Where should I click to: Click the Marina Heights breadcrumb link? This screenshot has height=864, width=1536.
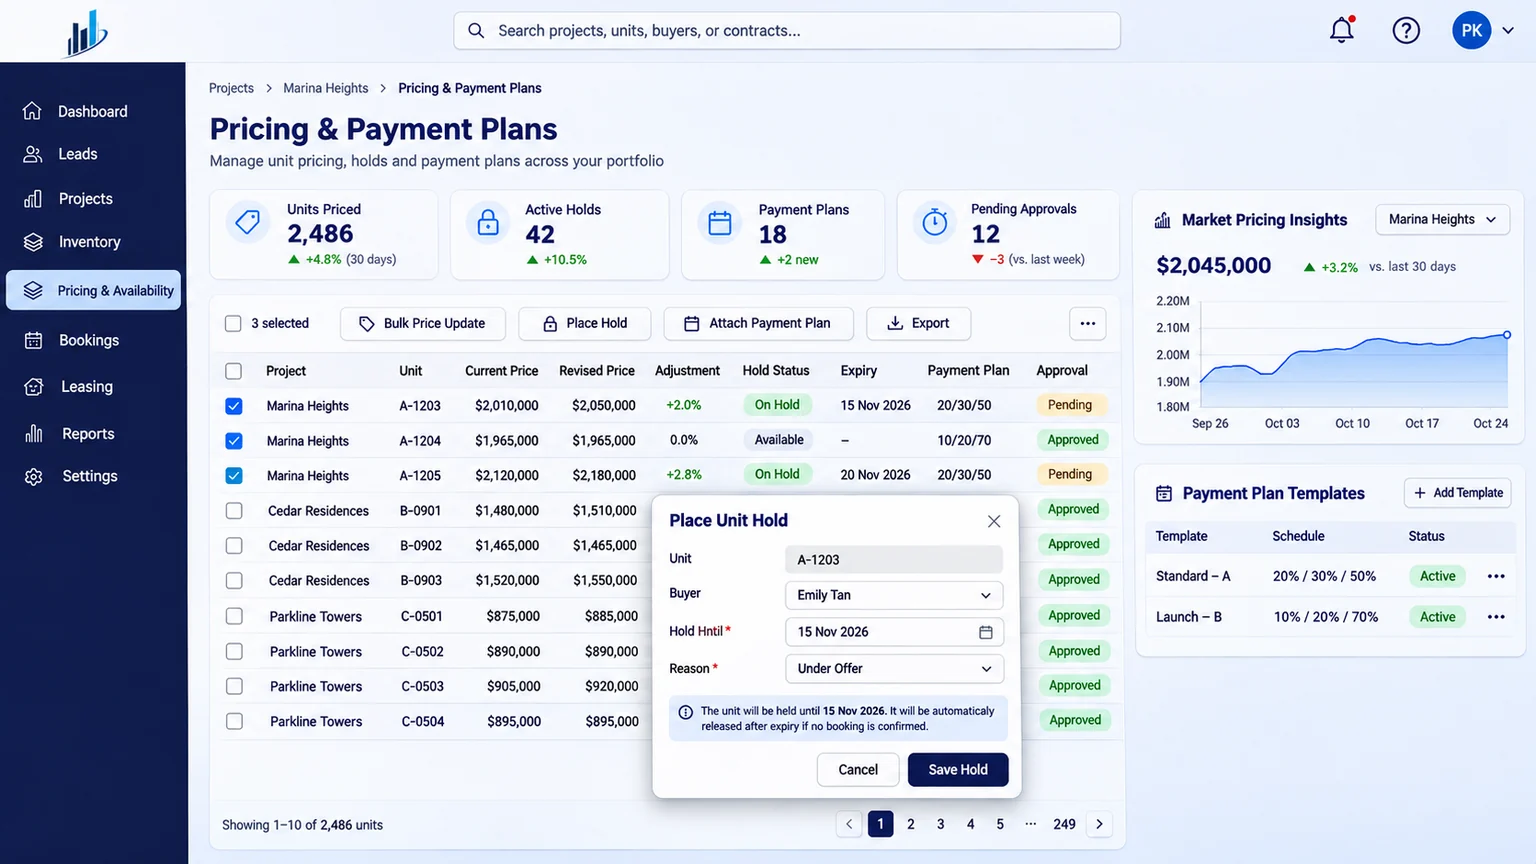coord(325,88)
